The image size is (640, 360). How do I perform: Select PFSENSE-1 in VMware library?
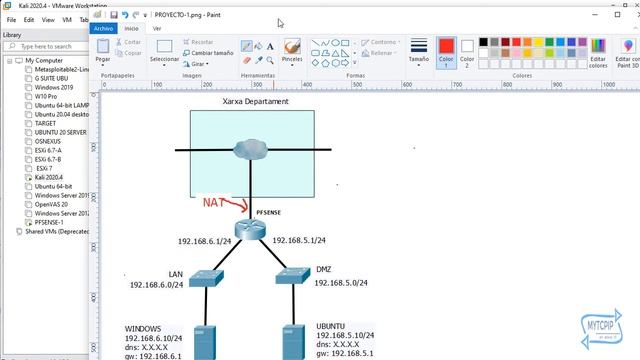coord(49,222)
